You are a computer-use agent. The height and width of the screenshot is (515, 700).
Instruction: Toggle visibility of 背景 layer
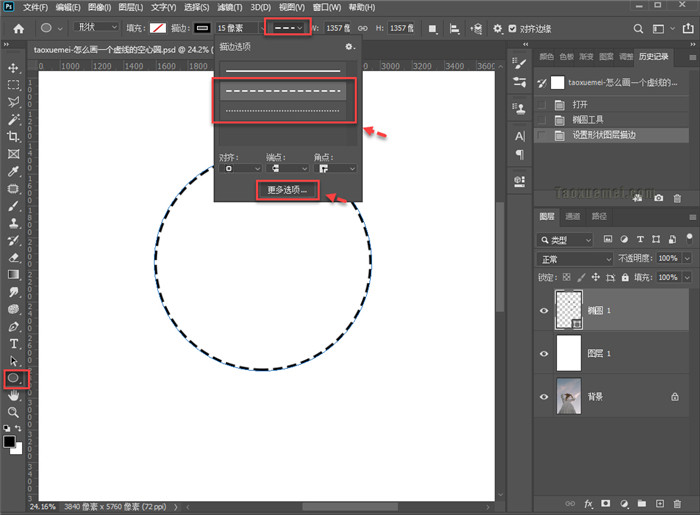coord(544,396)
